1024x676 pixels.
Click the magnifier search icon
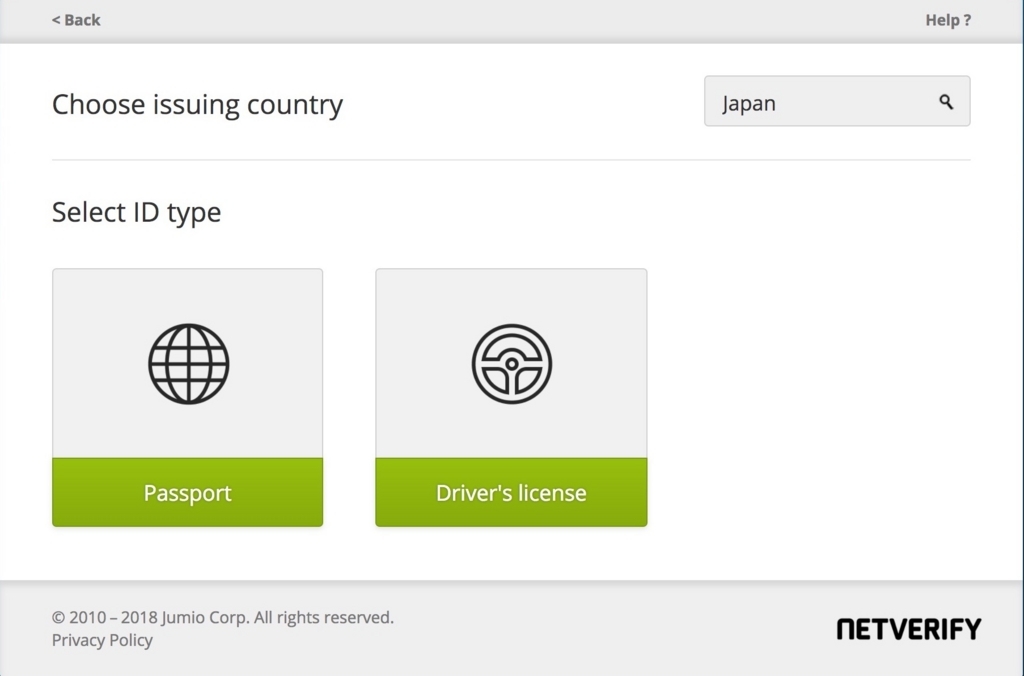[x=946, y=102]
